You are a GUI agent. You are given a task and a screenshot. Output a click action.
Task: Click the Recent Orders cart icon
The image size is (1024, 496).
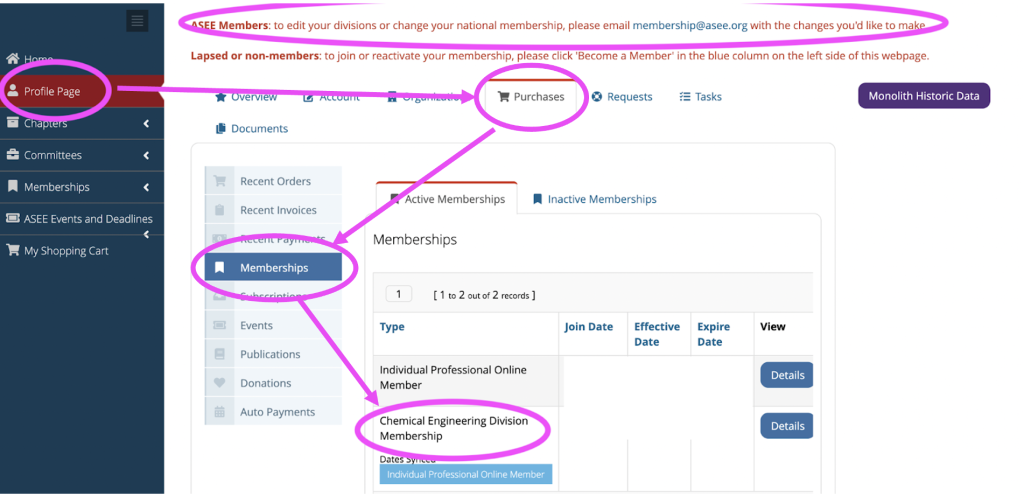click(x=219, y=181)
